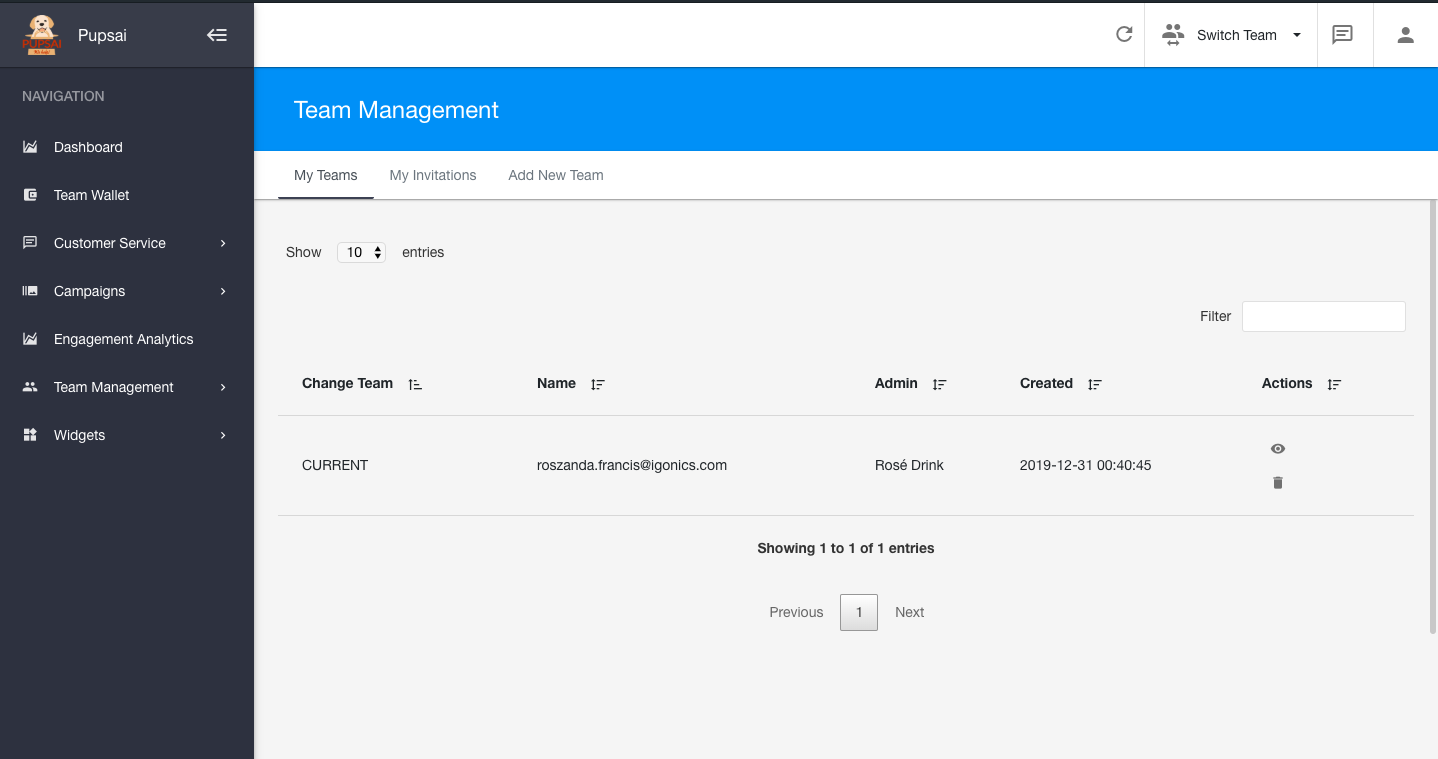View team details via eye icon

point(1277,449)
